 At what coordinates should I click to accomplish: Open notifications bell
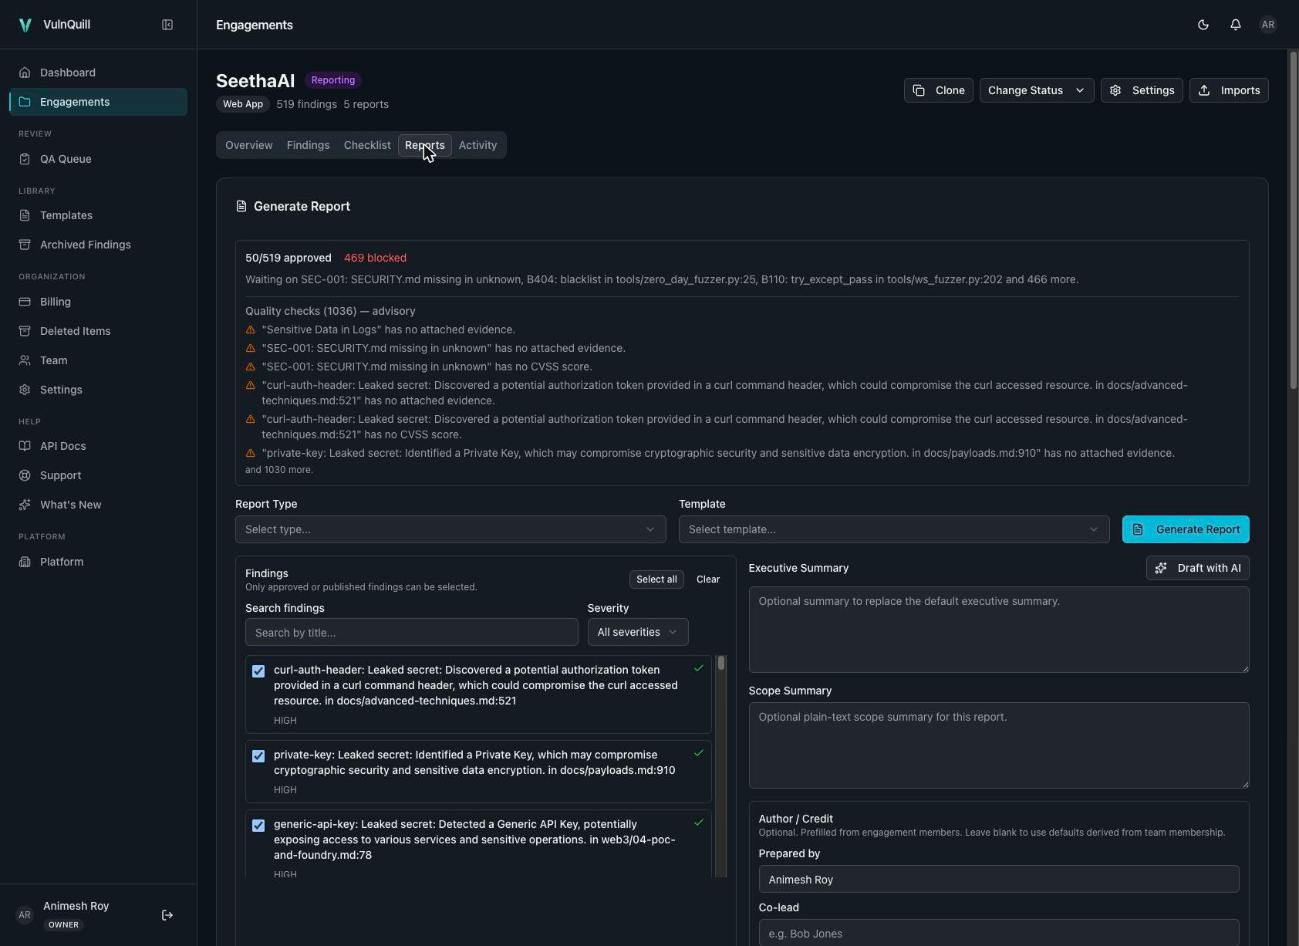pos(1235,25)
